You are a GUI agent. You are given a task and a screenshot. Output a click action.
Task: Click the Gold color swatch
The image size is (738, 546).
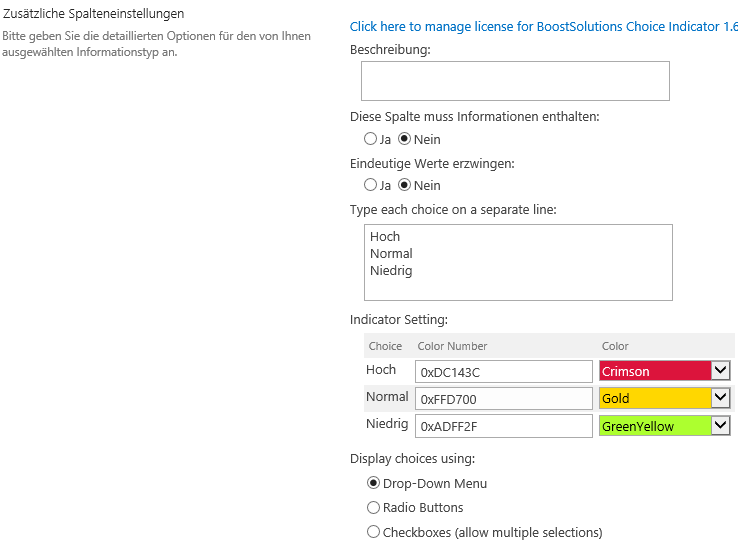[x=655, y=398]
